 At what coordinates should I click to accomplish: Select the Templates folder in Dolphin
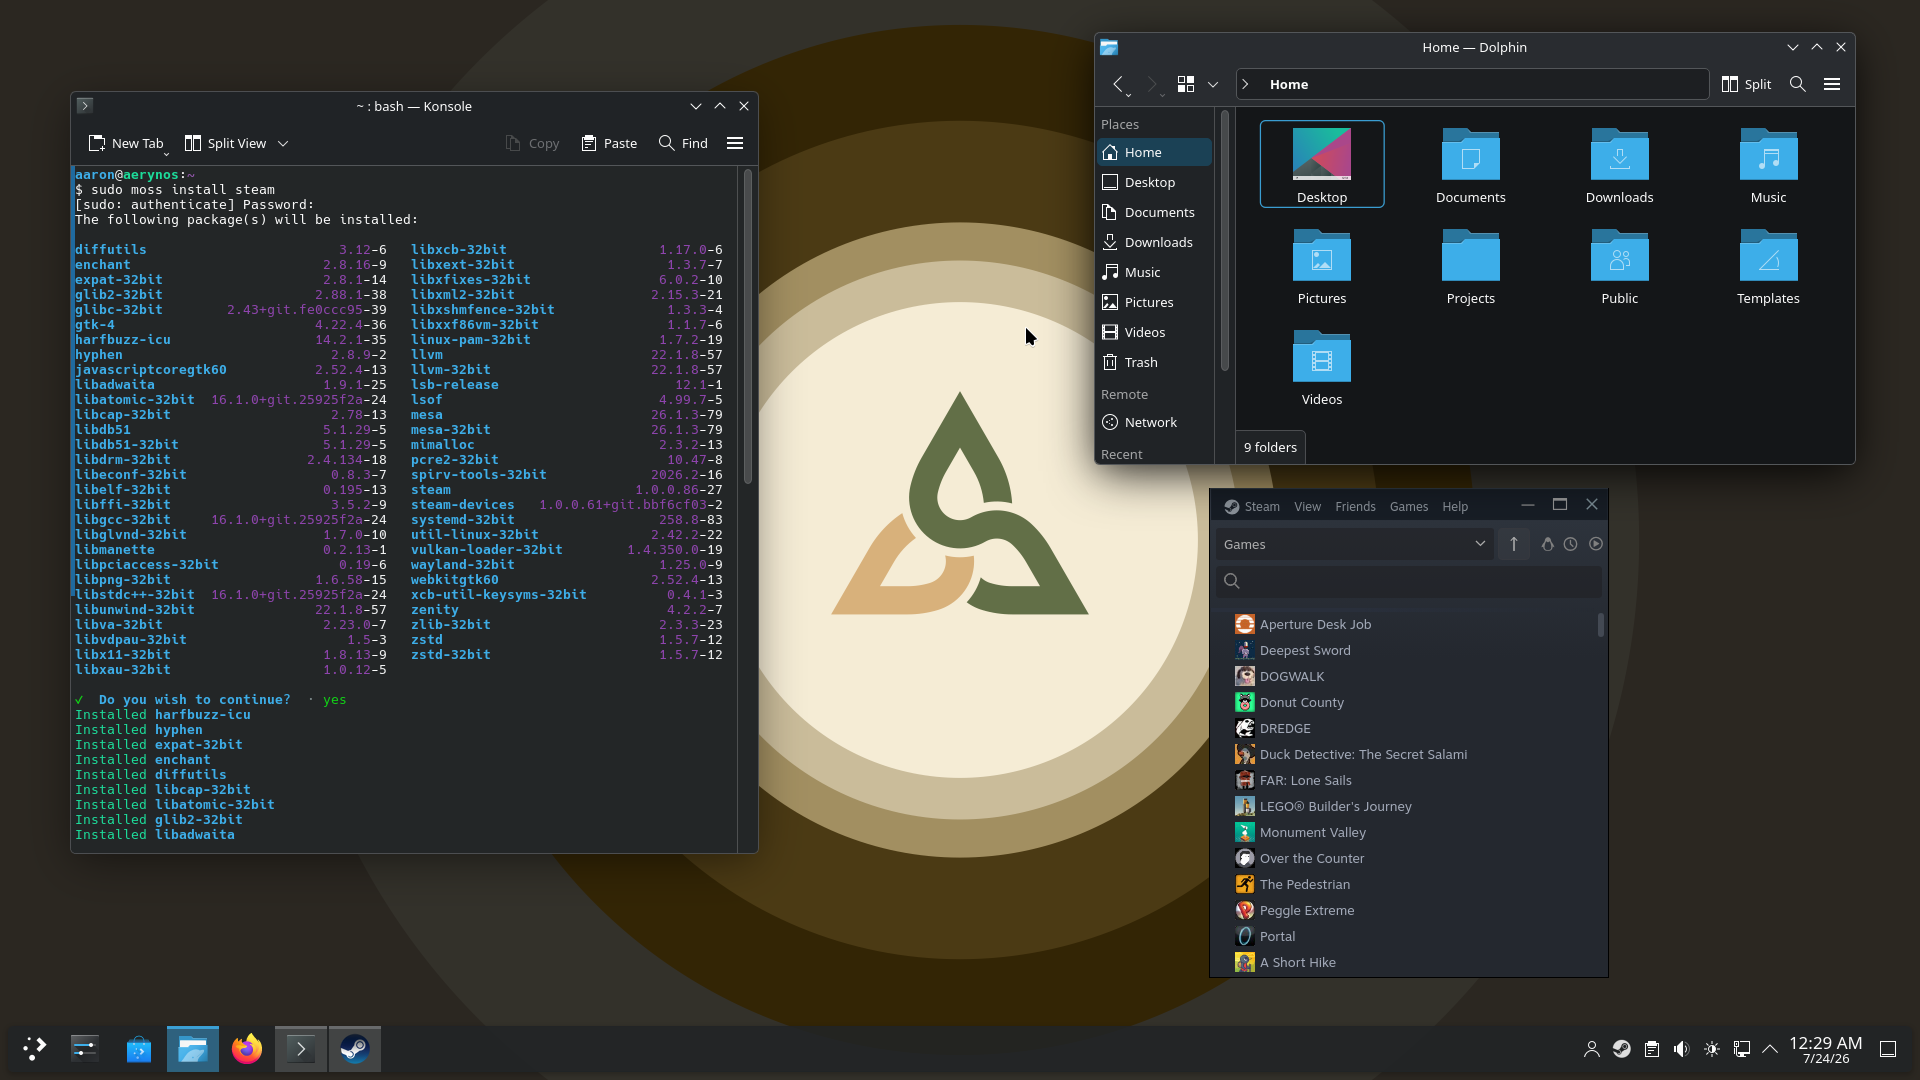1768,265
